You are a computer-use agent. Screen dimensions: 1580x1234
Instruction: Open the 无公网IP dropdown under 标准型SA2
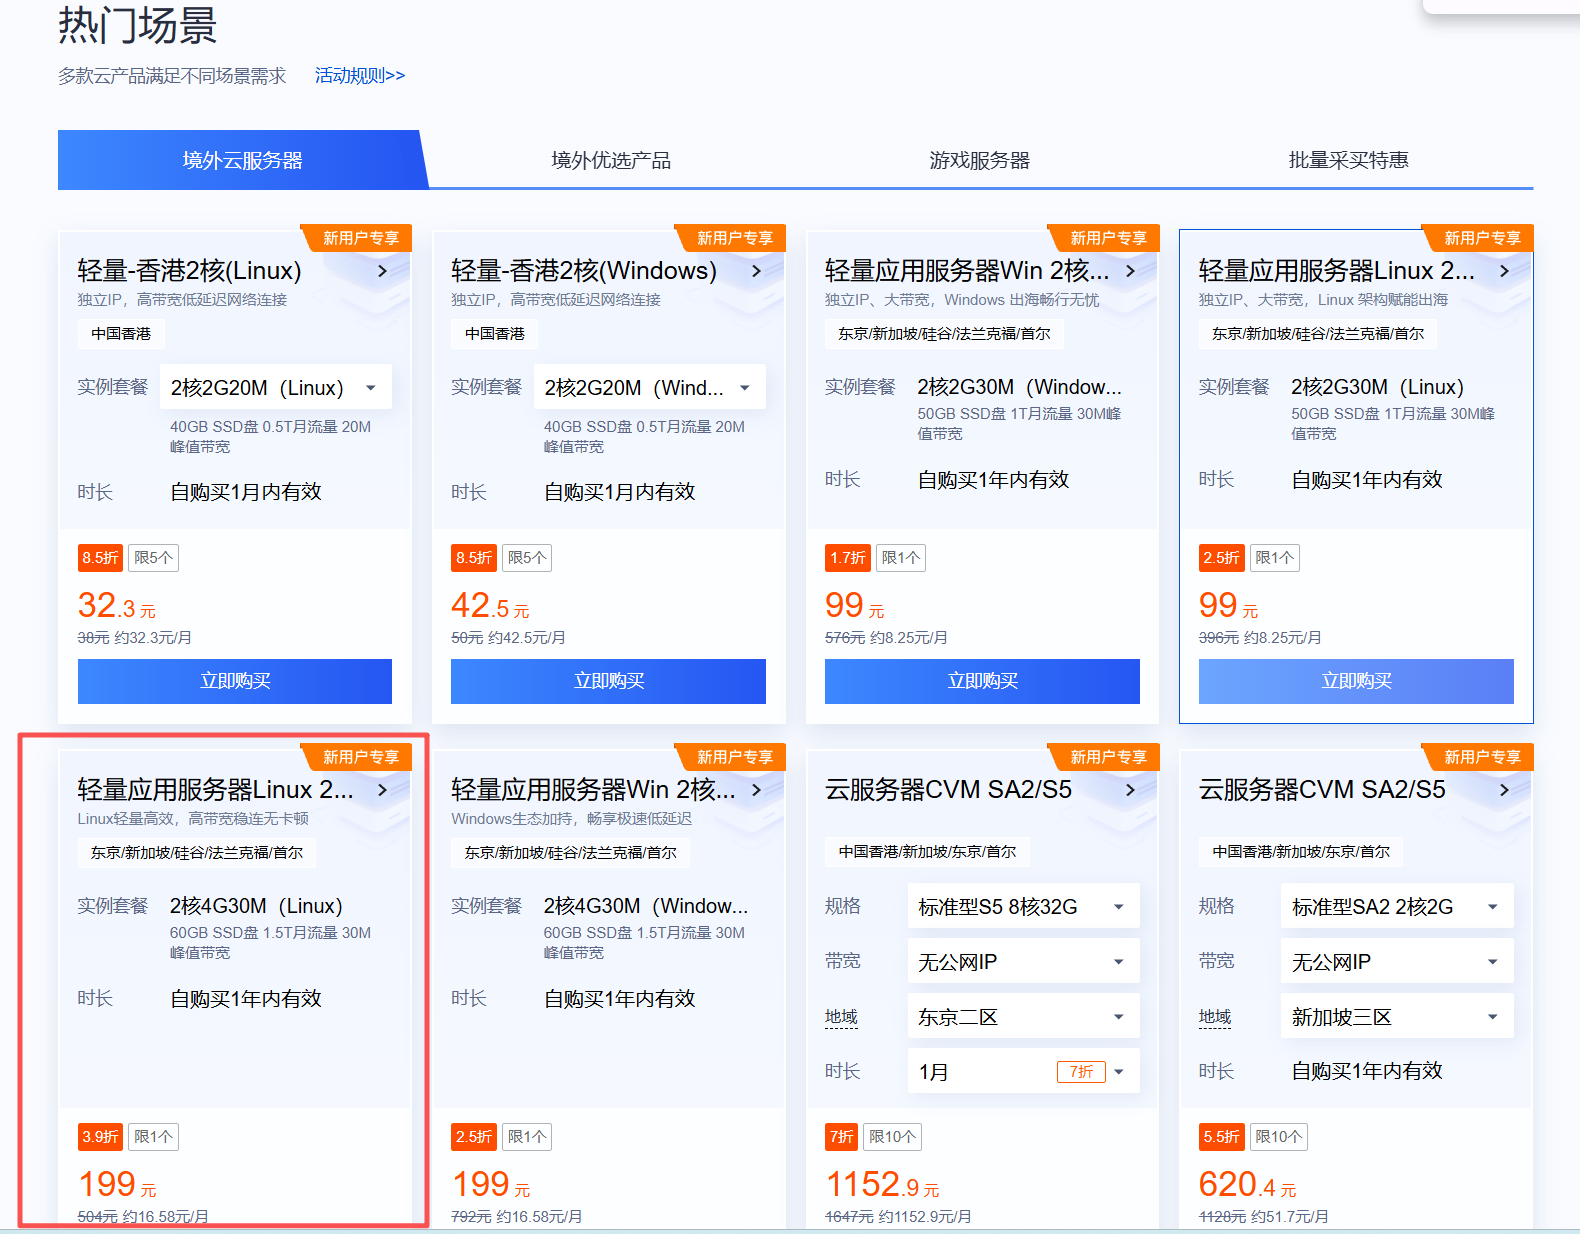[1397, 962]
